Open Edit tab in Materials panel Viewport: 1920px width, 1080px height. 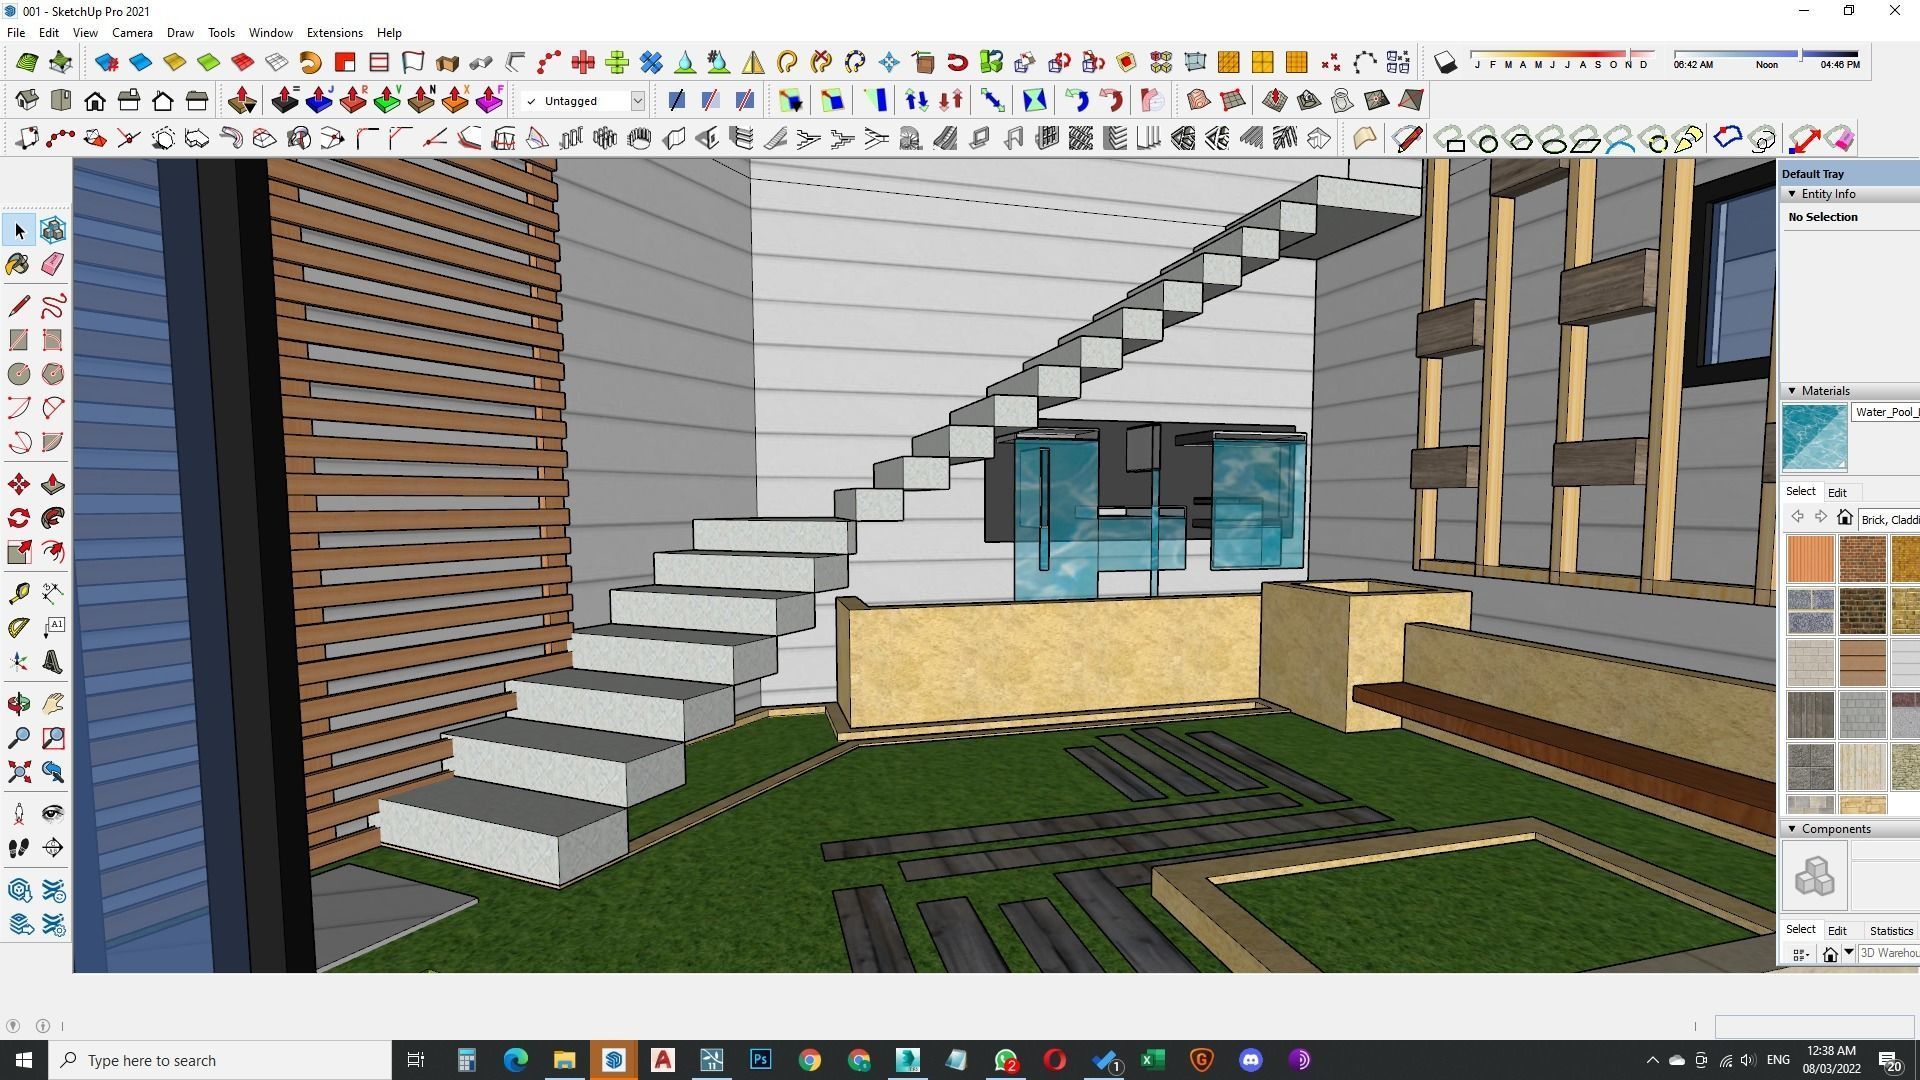[x=1837, y=492]
